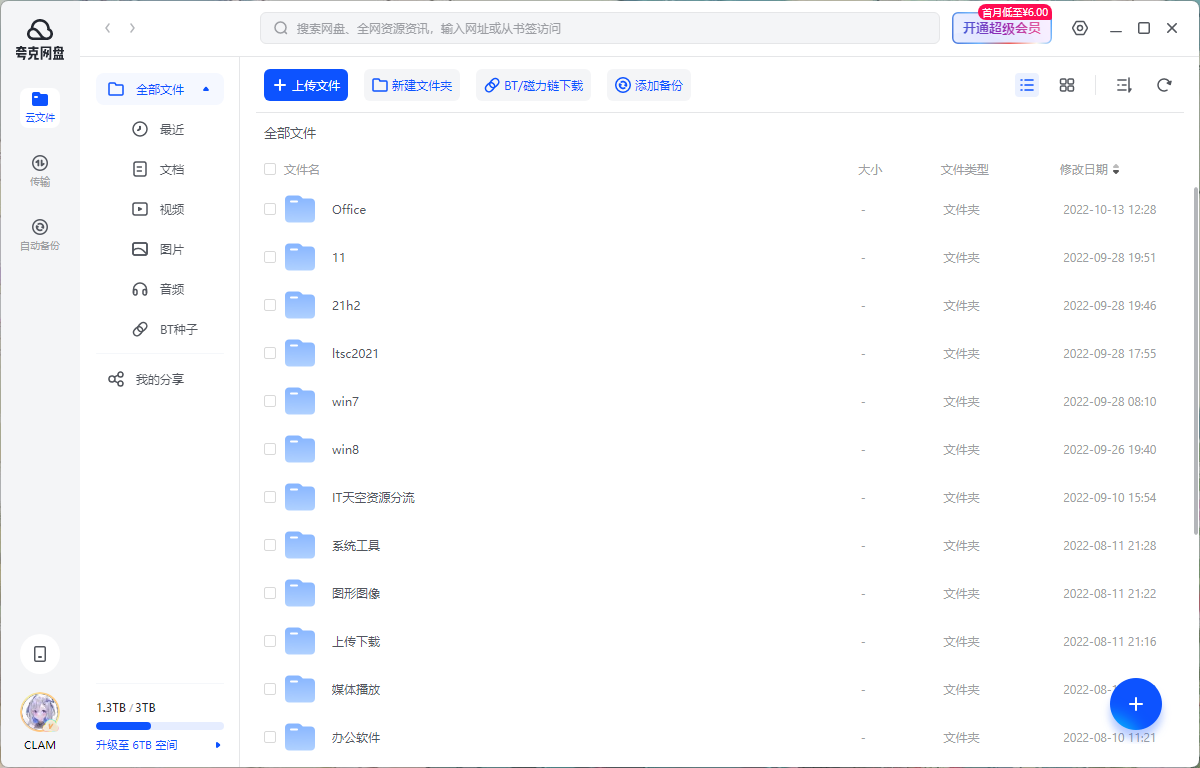This screenshot has width=1200, height=768.
Task: Check the select-all checkbox above 文件名
Action: [x=269, y=169]
